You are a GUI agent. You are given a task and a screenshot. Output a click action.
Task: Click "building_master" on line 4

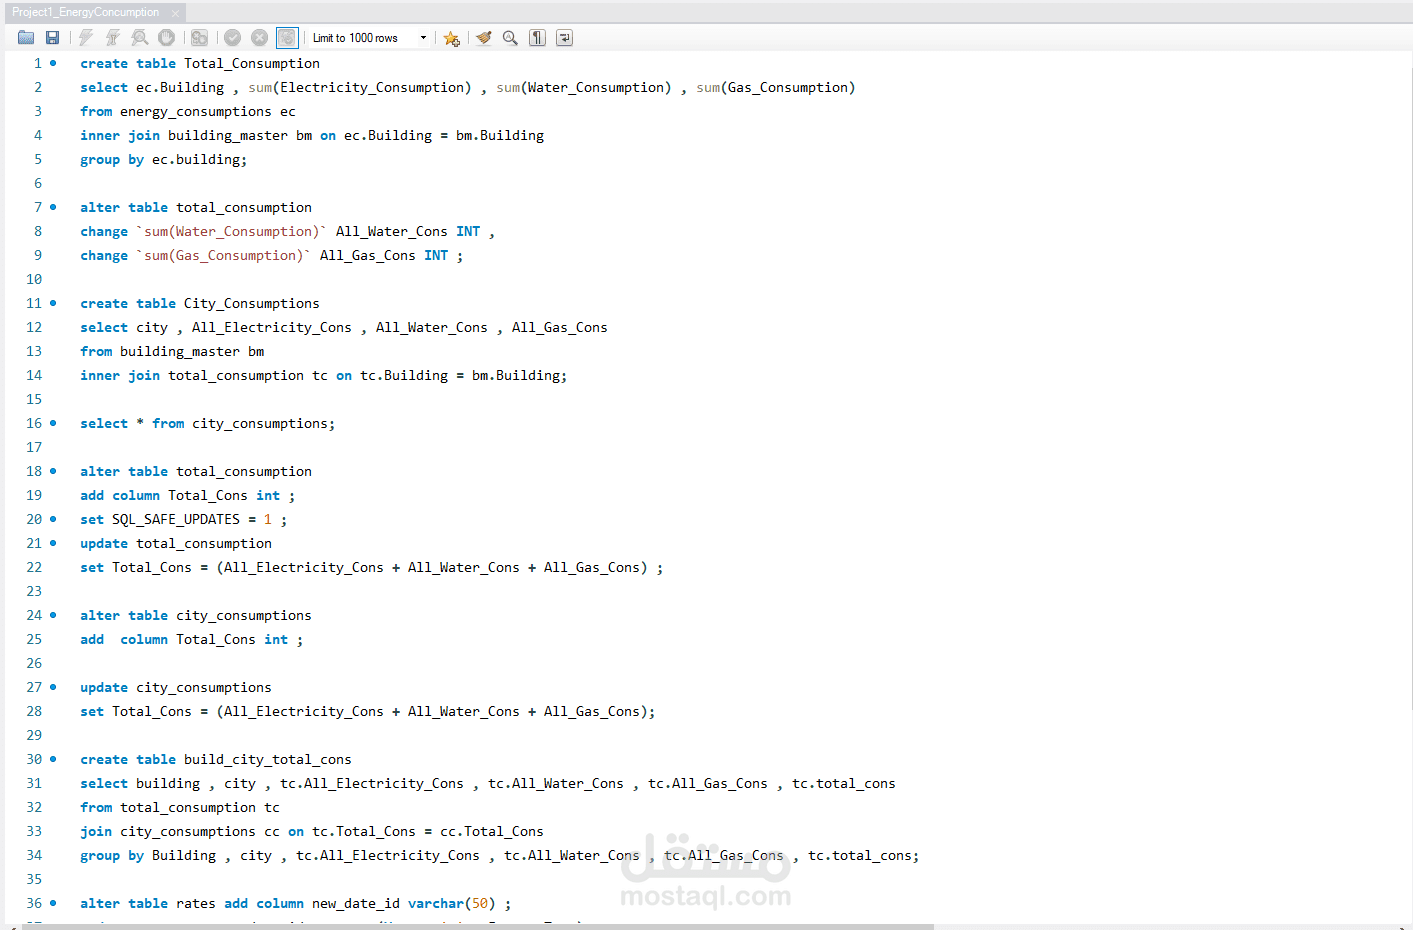point(228,135)
